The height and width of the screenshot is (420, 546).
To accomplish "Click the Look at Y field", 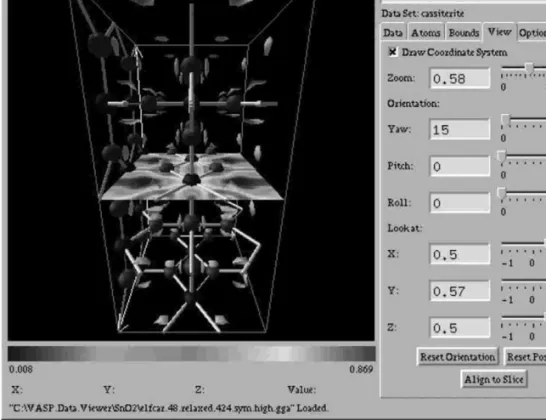I will [460, 291].
